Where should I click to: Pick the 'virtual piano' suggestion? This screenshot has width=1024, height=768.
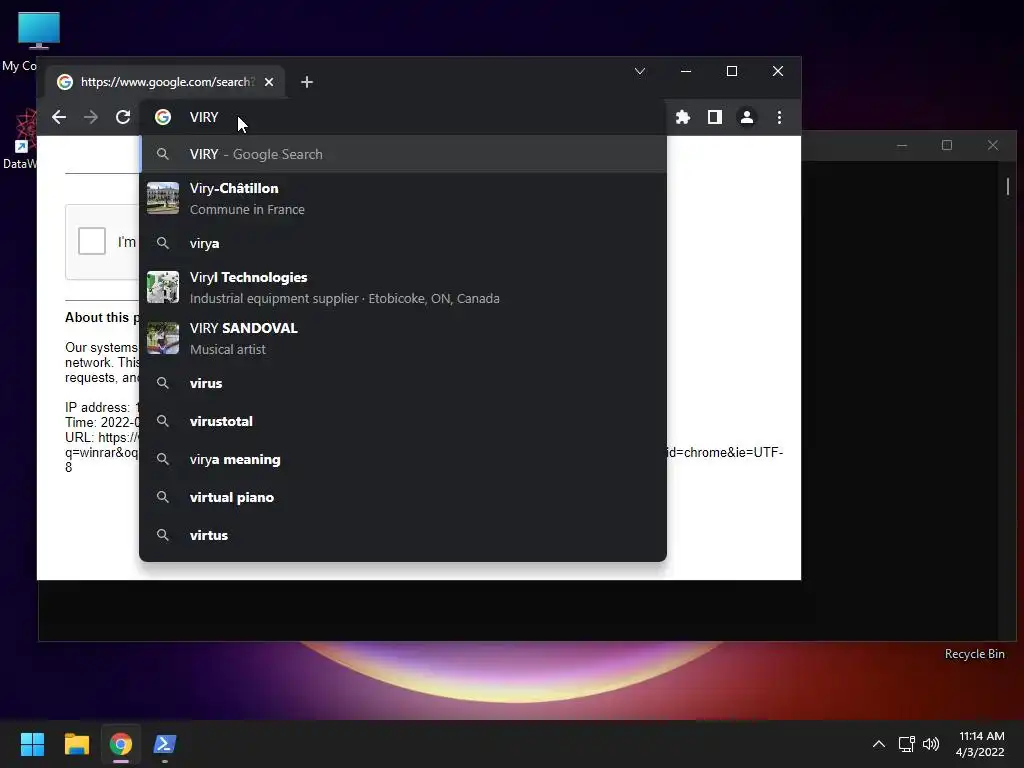point(403,497)
